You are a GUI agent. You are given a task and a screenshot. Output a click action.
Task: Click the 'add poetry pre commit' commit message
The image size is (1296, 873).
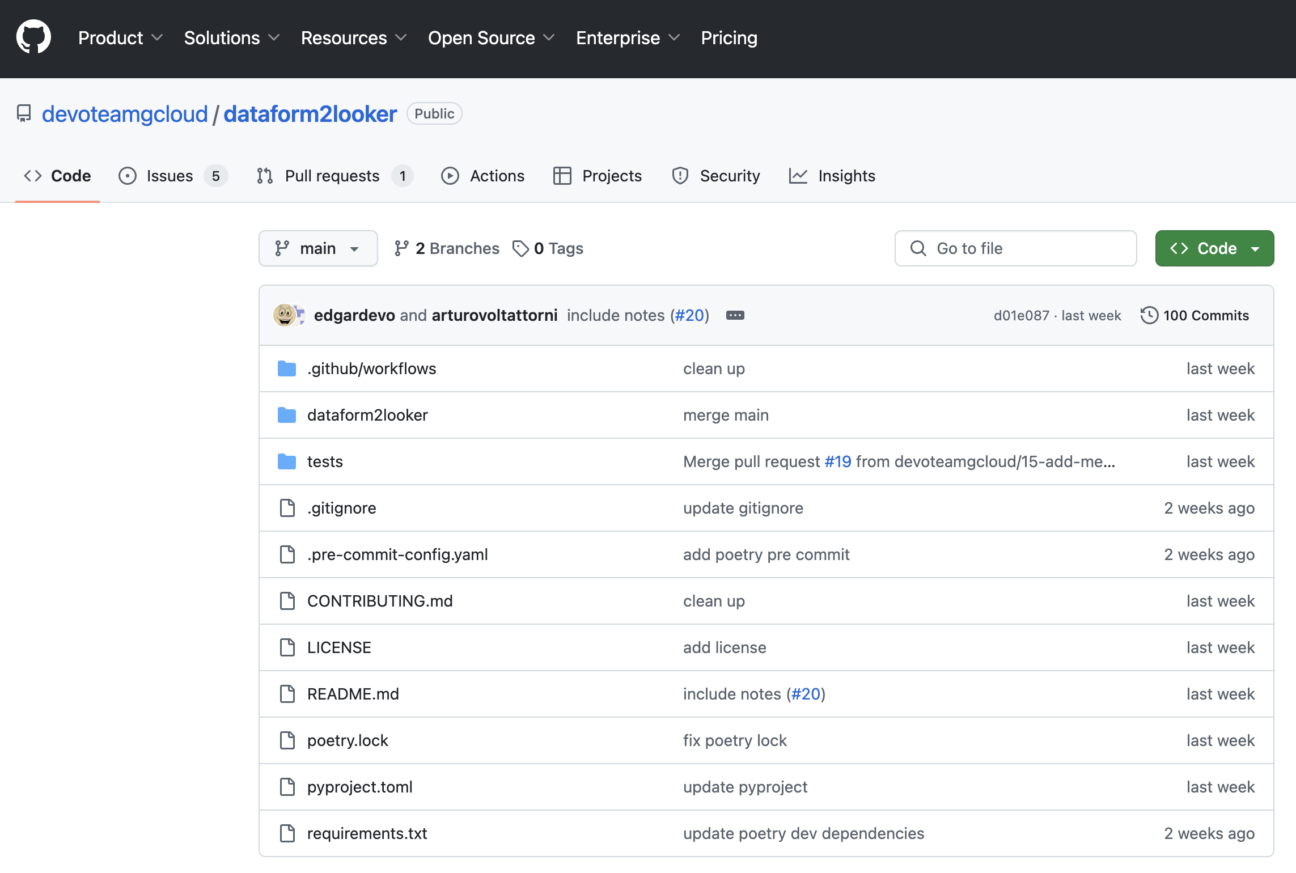click(766, 555)
